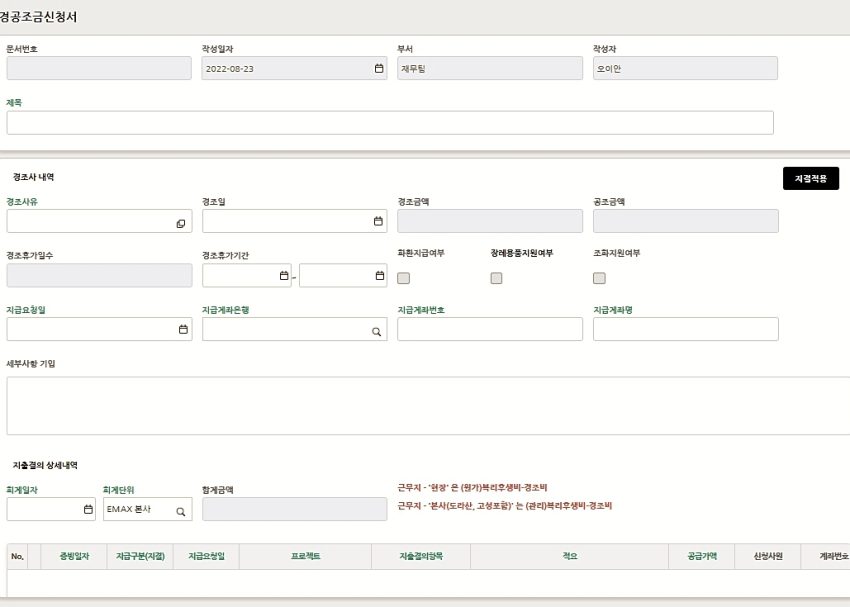The width and height of the screenshot is (850, 607).
Task: Click the No. column header
Action: (x=17, y=557)
